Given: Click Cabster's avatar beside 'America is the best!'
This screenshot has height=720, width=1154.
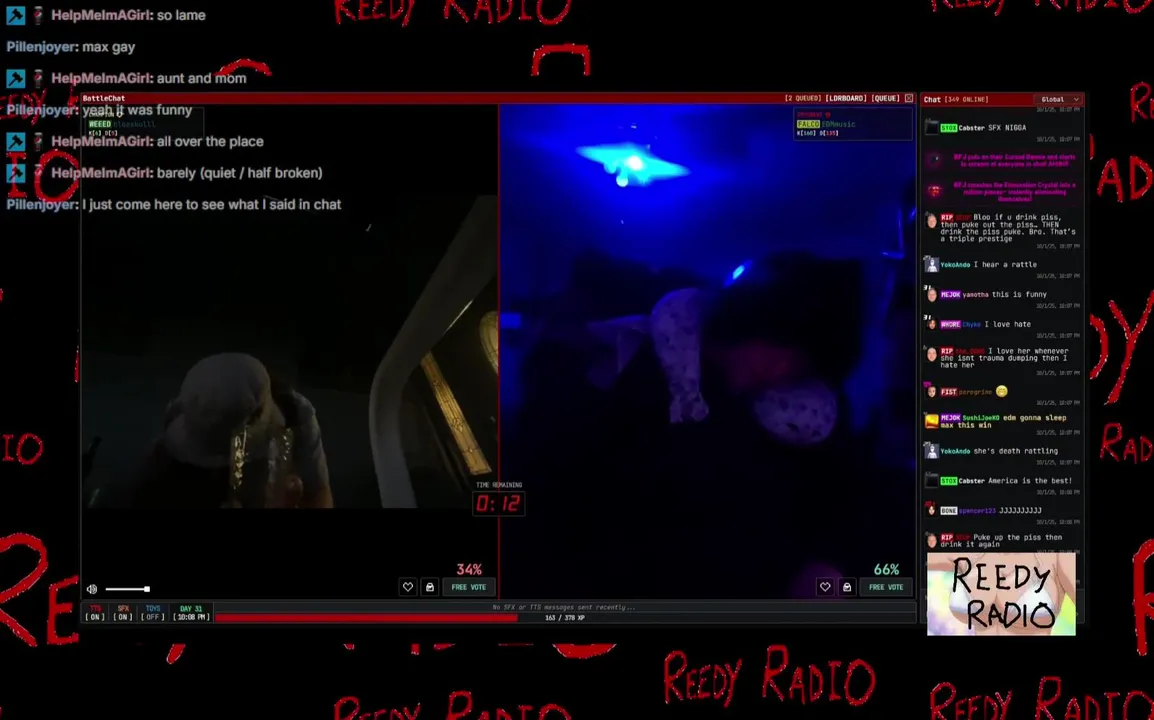Looking at the screenshot, I should click(x=932, y=481).
